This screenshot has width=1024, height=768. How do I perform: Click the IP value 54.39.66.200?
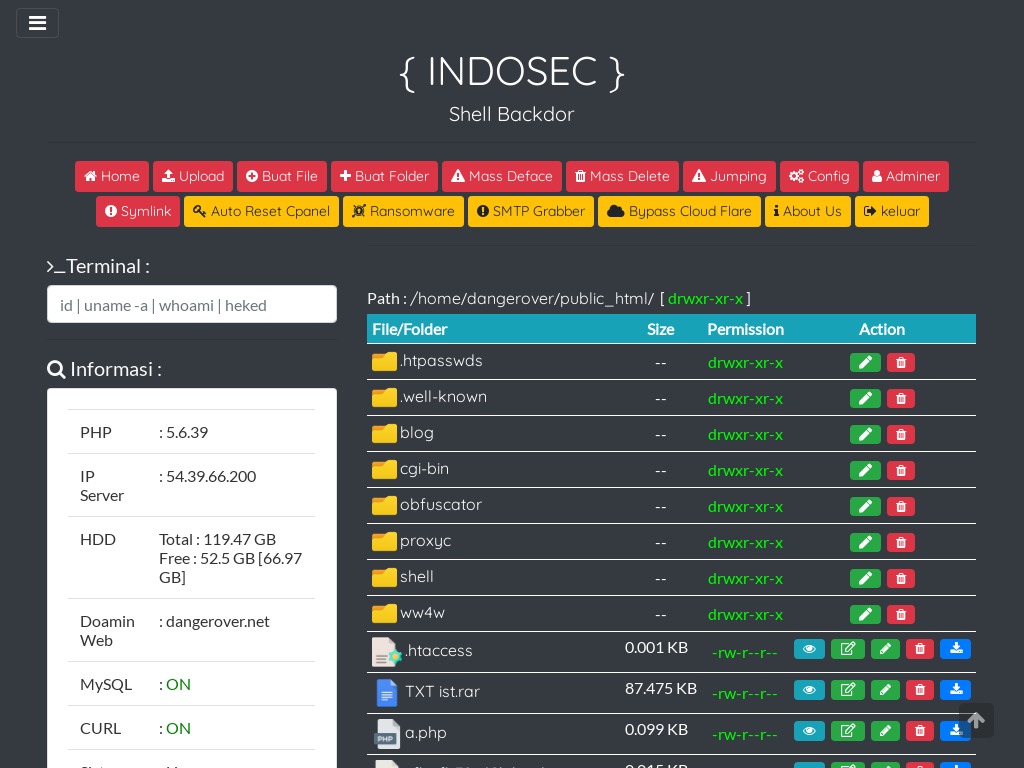(x=211, y=477)
